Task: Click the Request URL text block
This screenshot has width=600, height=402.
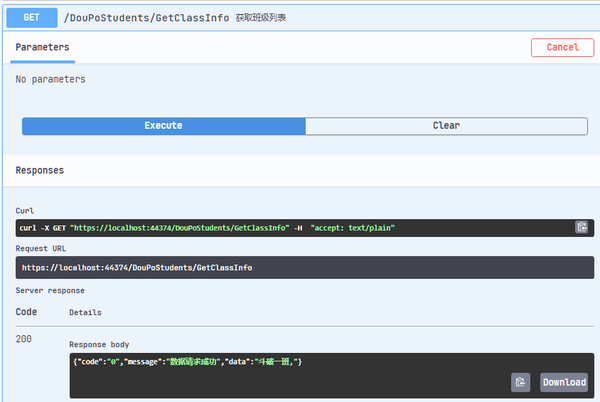Action: (x=136, y=268)
